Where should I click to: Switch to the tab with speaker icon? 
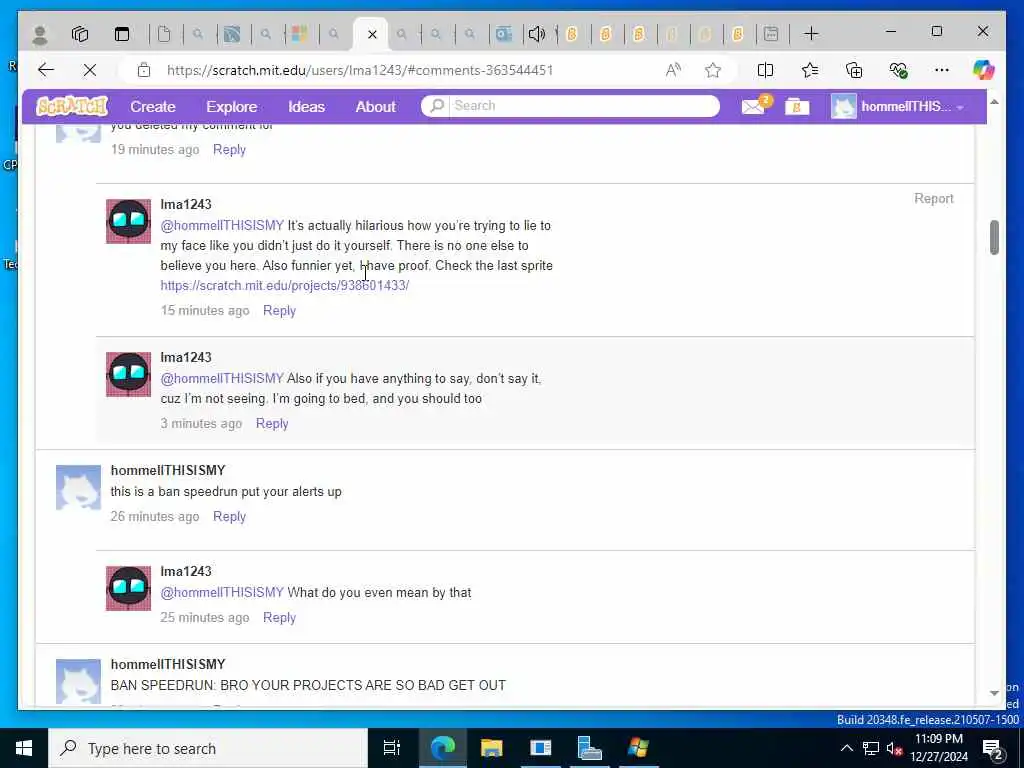click(x=537, y=34)
